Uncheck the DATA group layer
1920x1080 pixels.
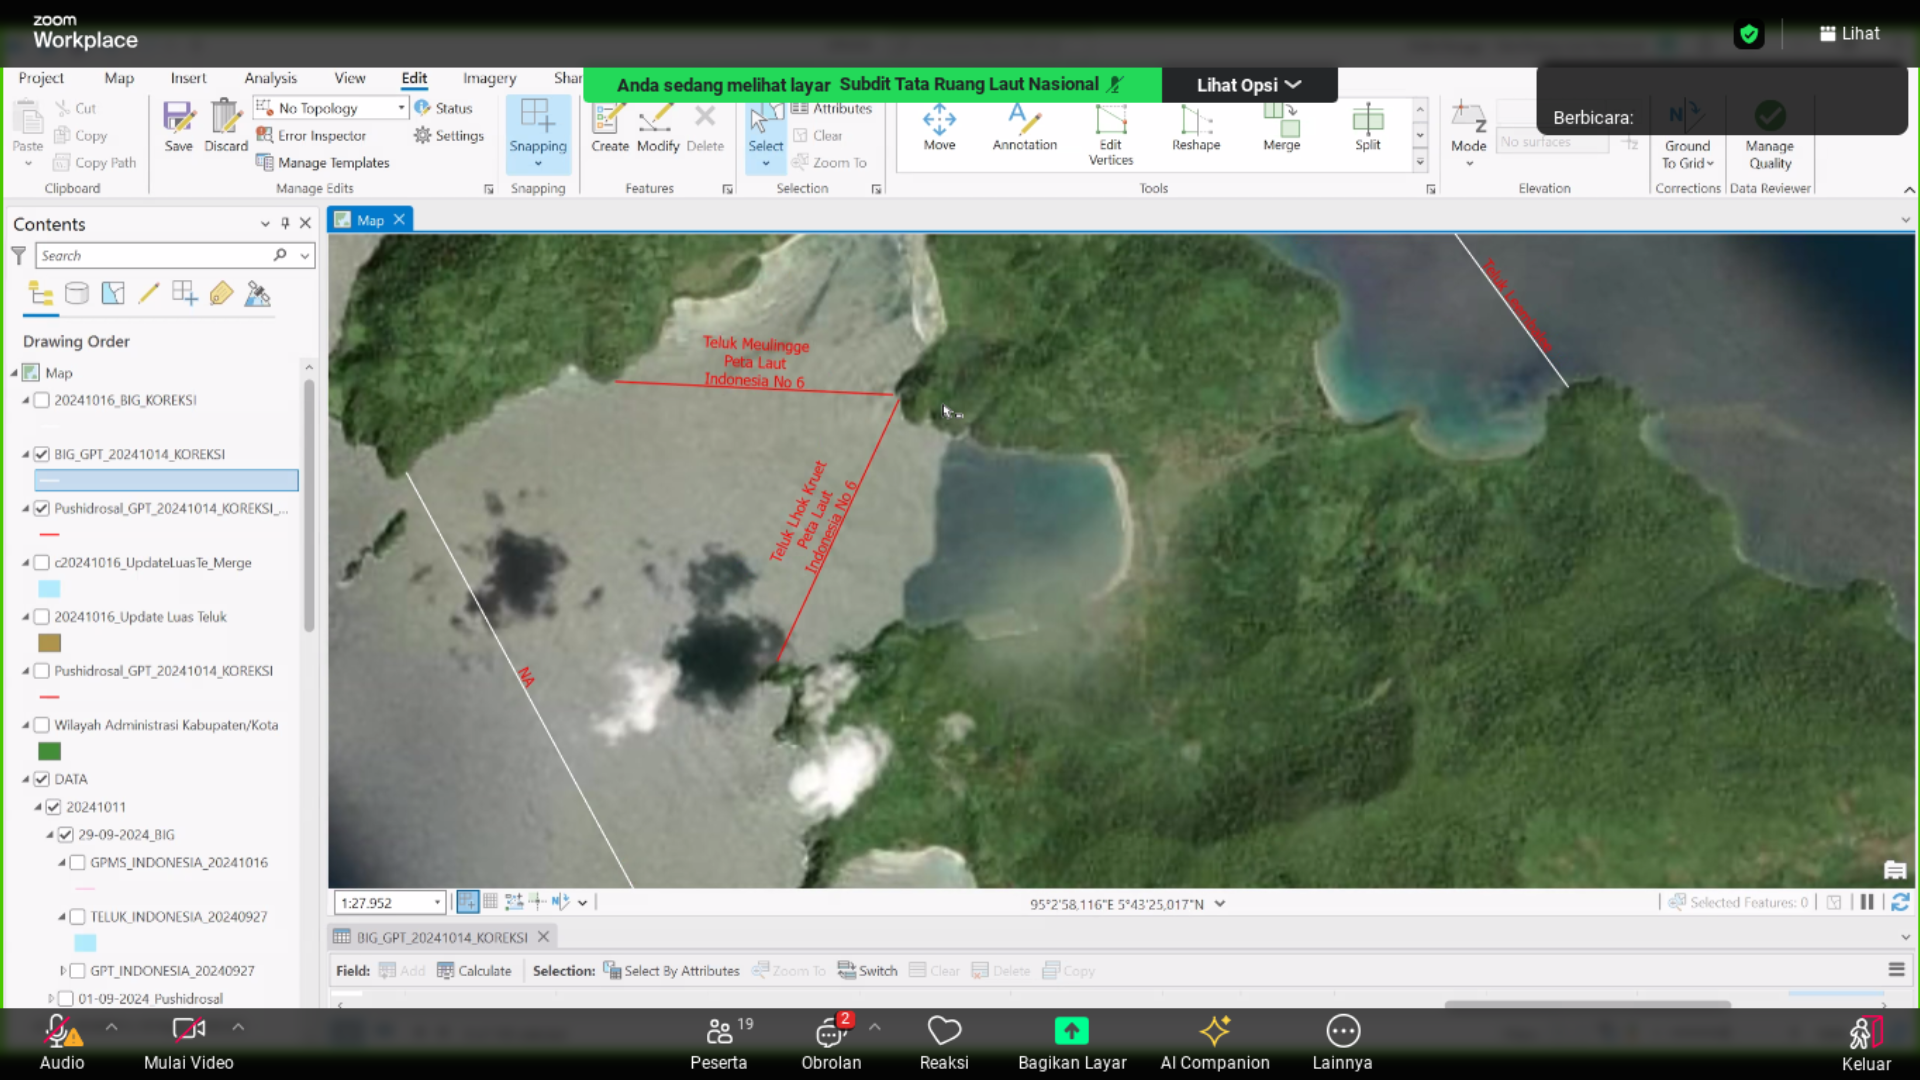42,779
